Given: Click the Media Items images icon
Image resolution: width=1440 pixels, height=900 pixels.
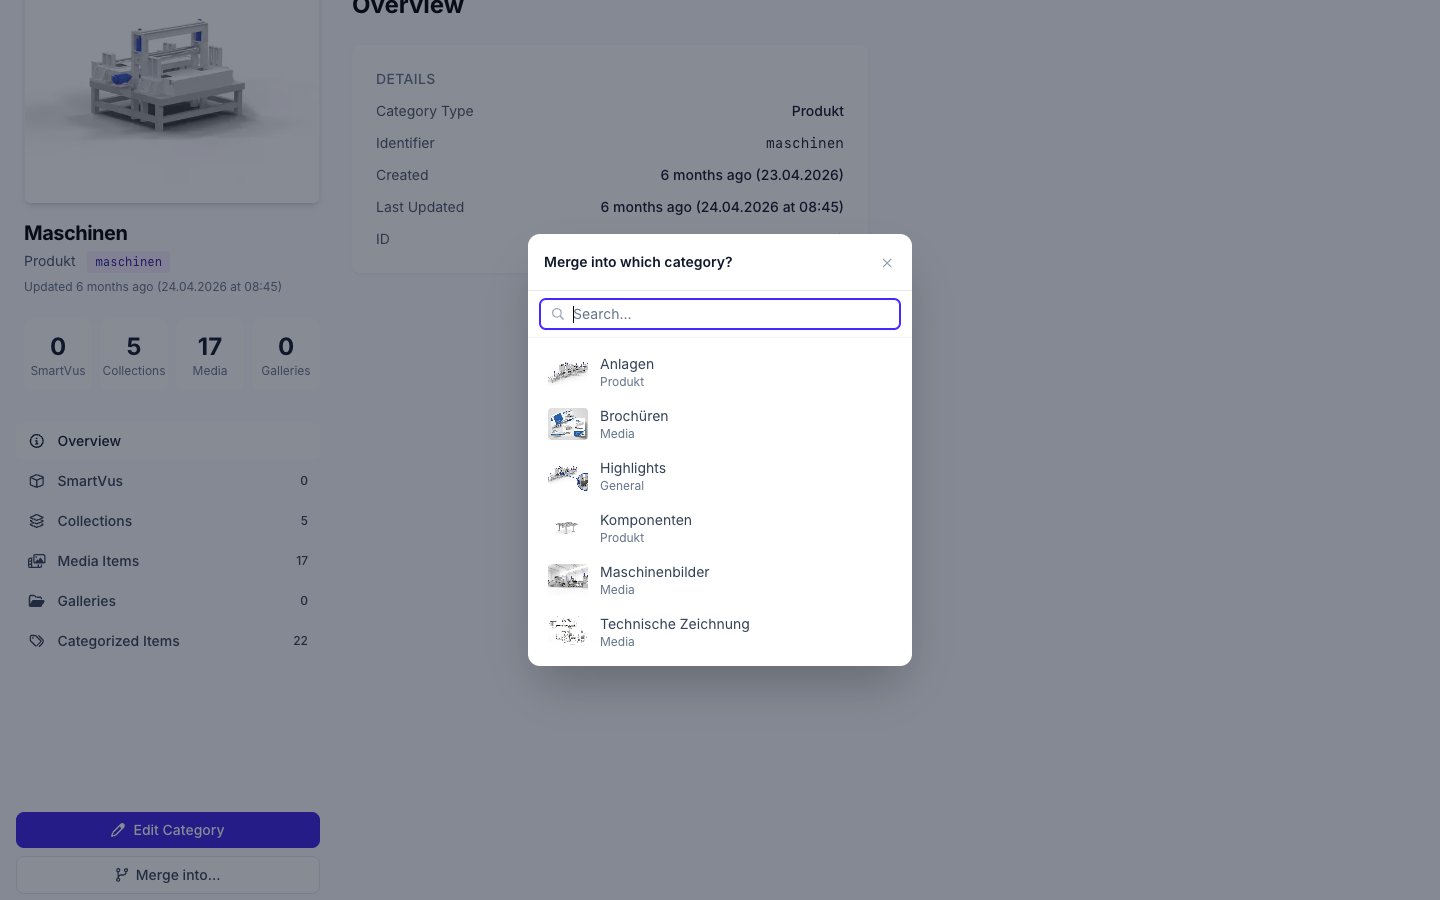Looking at the screenshot, I should coord(37,561).
